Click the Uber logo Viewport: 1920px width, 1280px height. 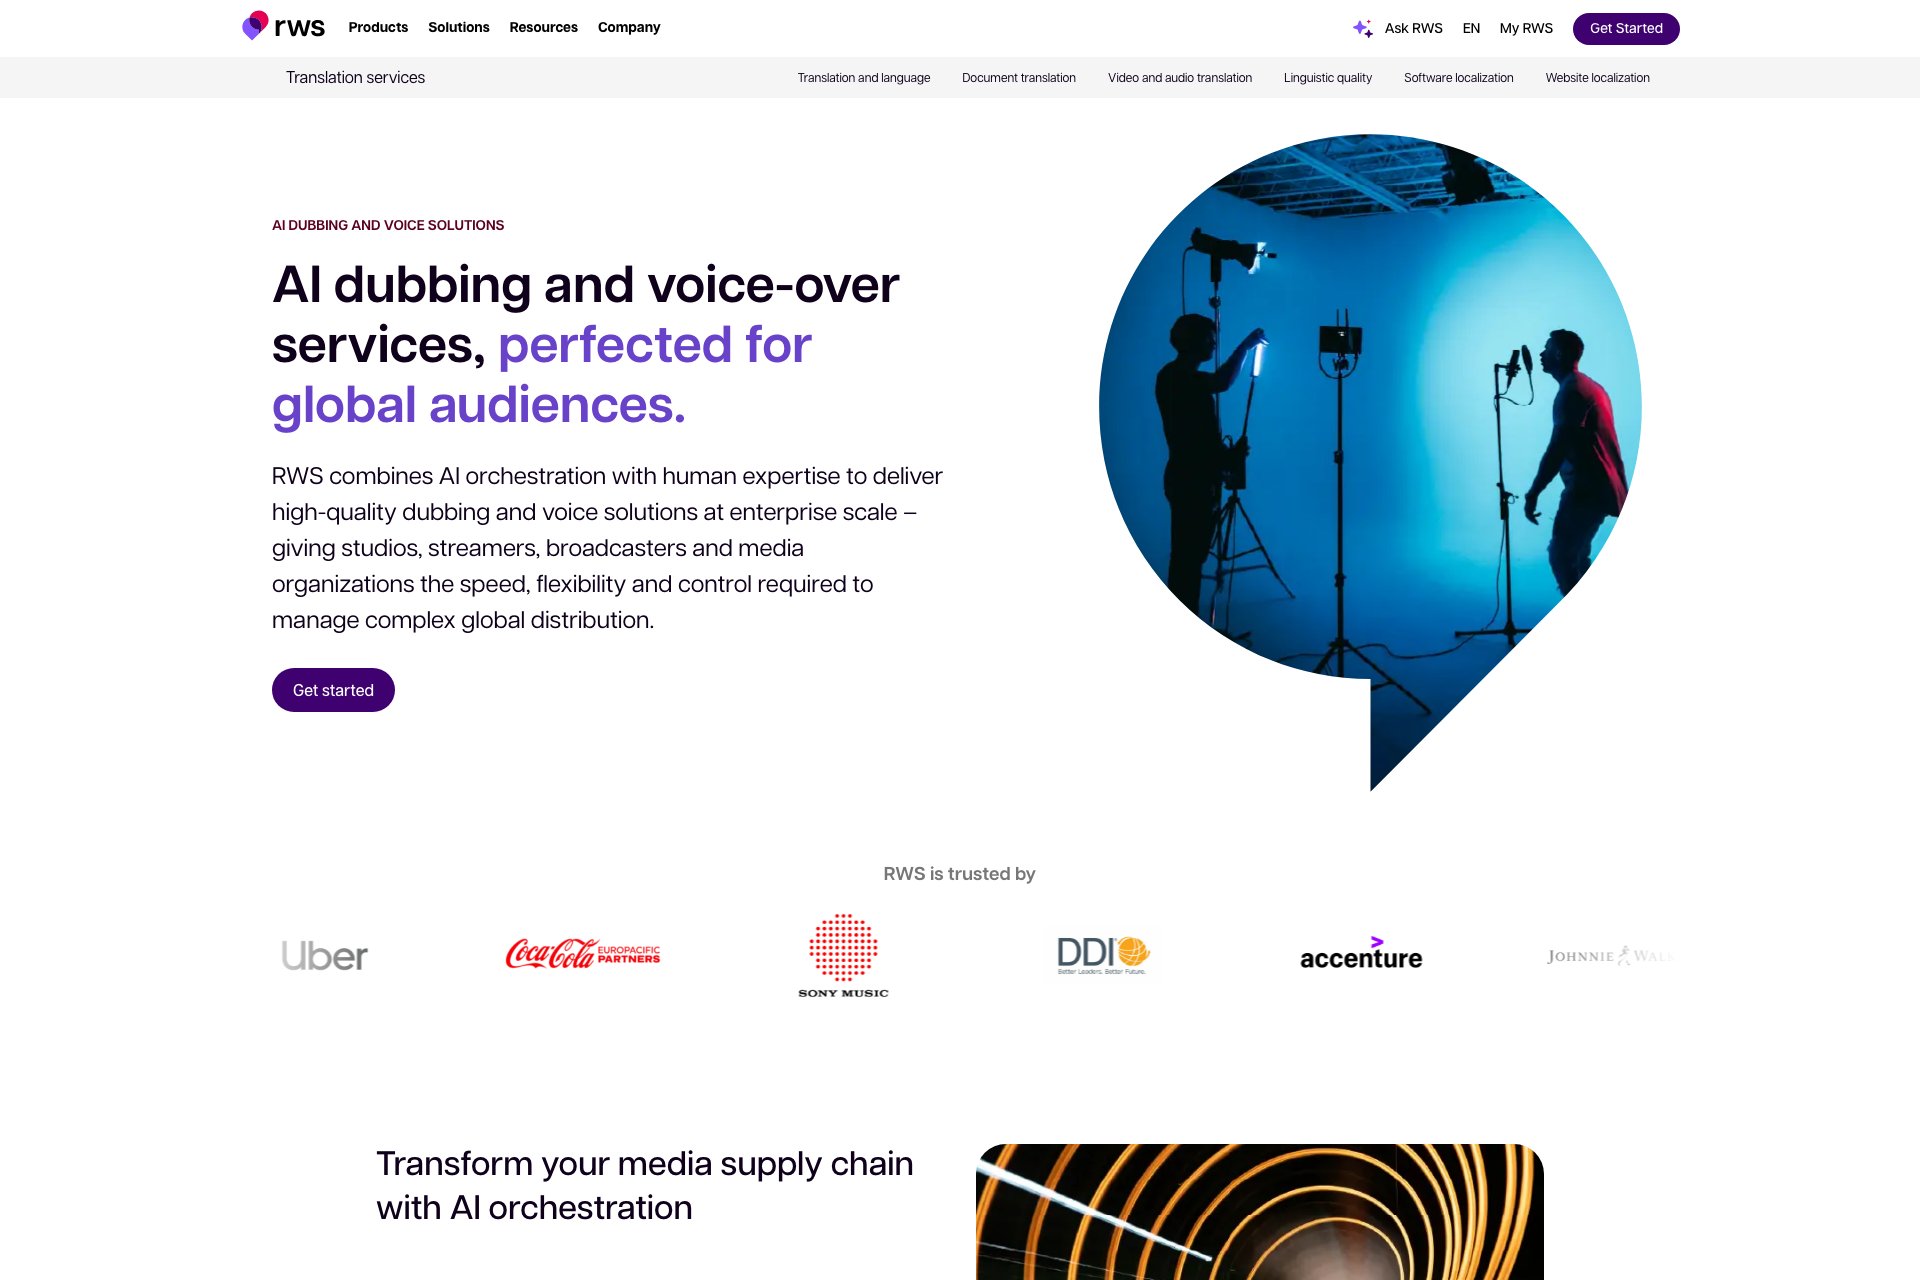coord(325,956)
